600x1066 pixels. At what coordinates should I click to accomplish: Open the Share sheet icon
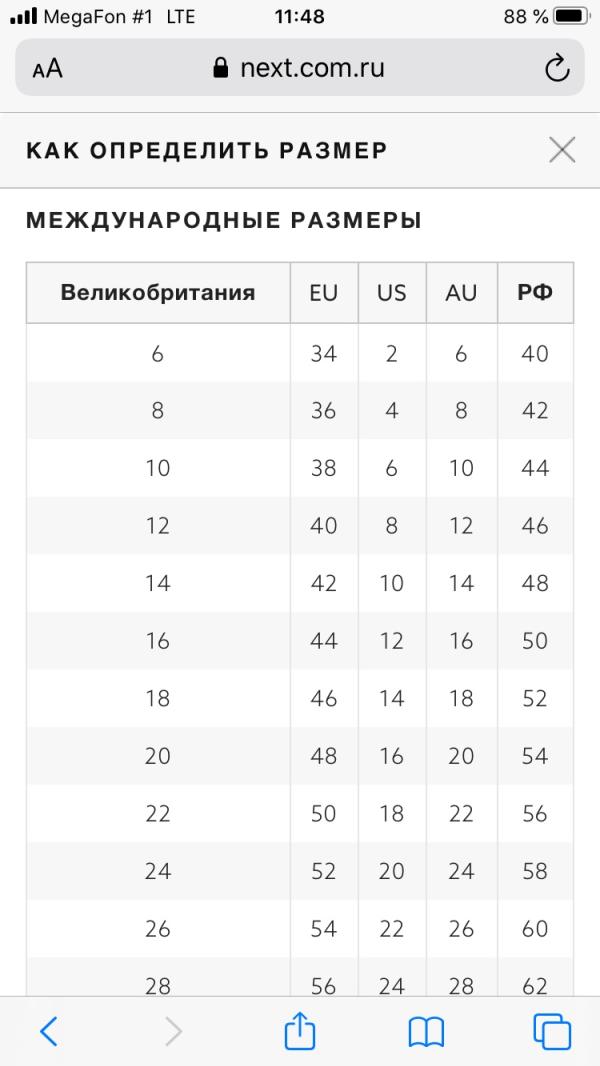[x=300, y=1030]
